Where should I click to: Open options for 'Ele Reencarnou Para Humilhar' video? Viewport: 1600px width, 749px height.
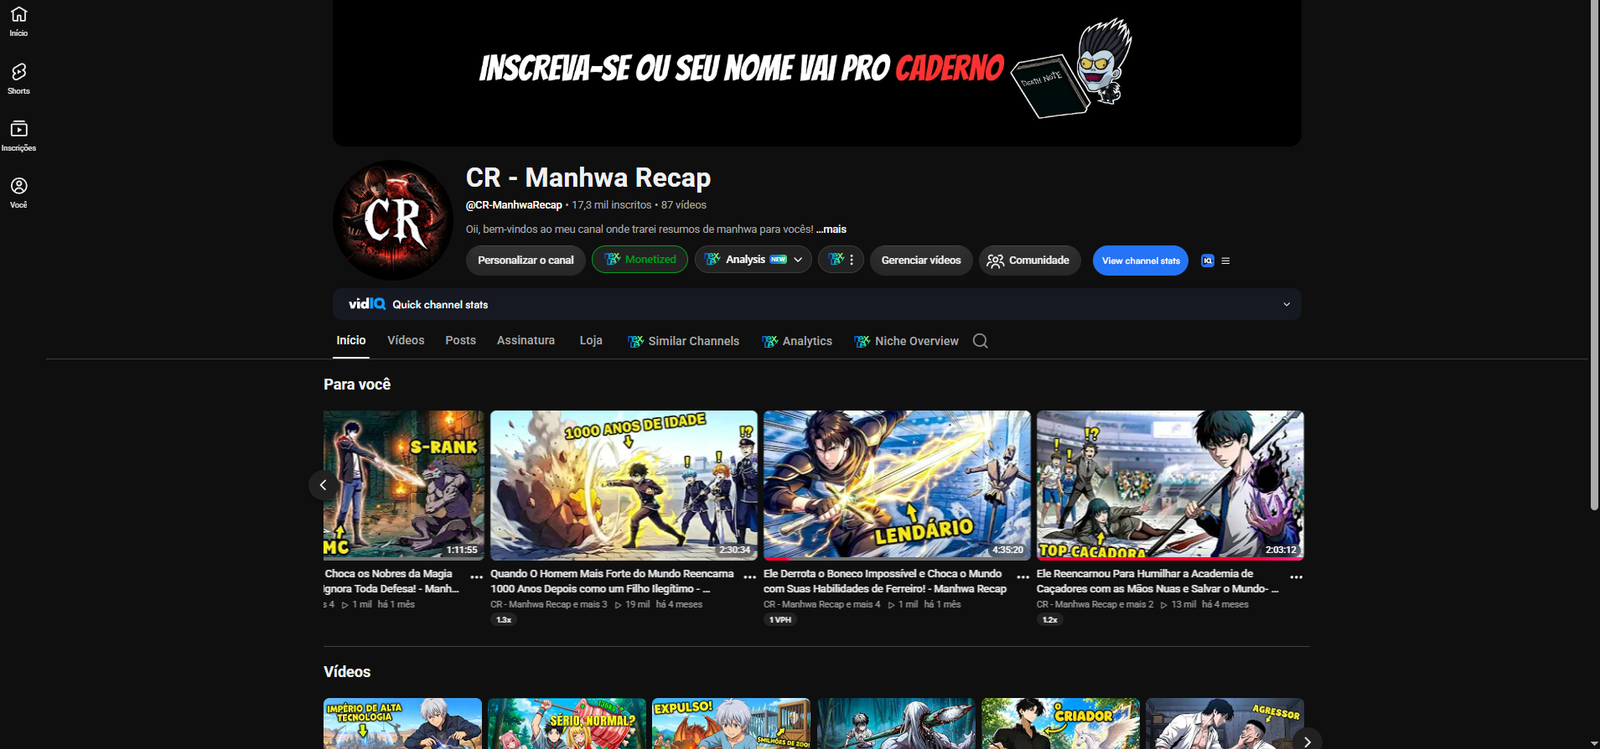pos(1296,577)
